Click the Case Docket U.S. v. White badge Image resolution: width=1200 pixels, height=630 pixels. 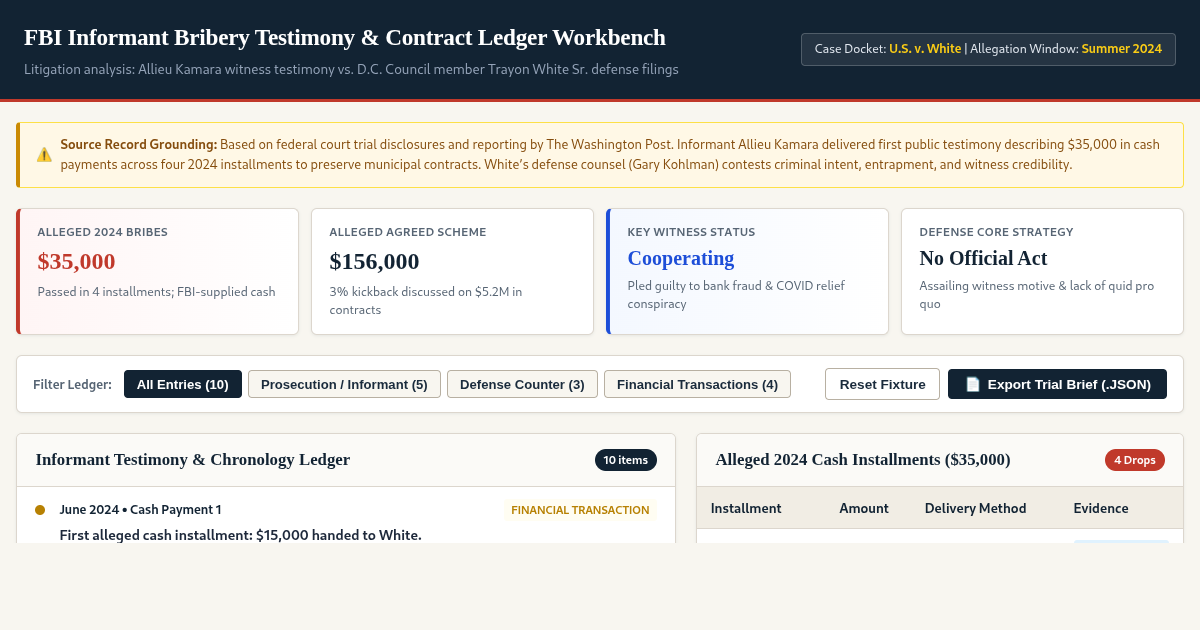(988, 49)
